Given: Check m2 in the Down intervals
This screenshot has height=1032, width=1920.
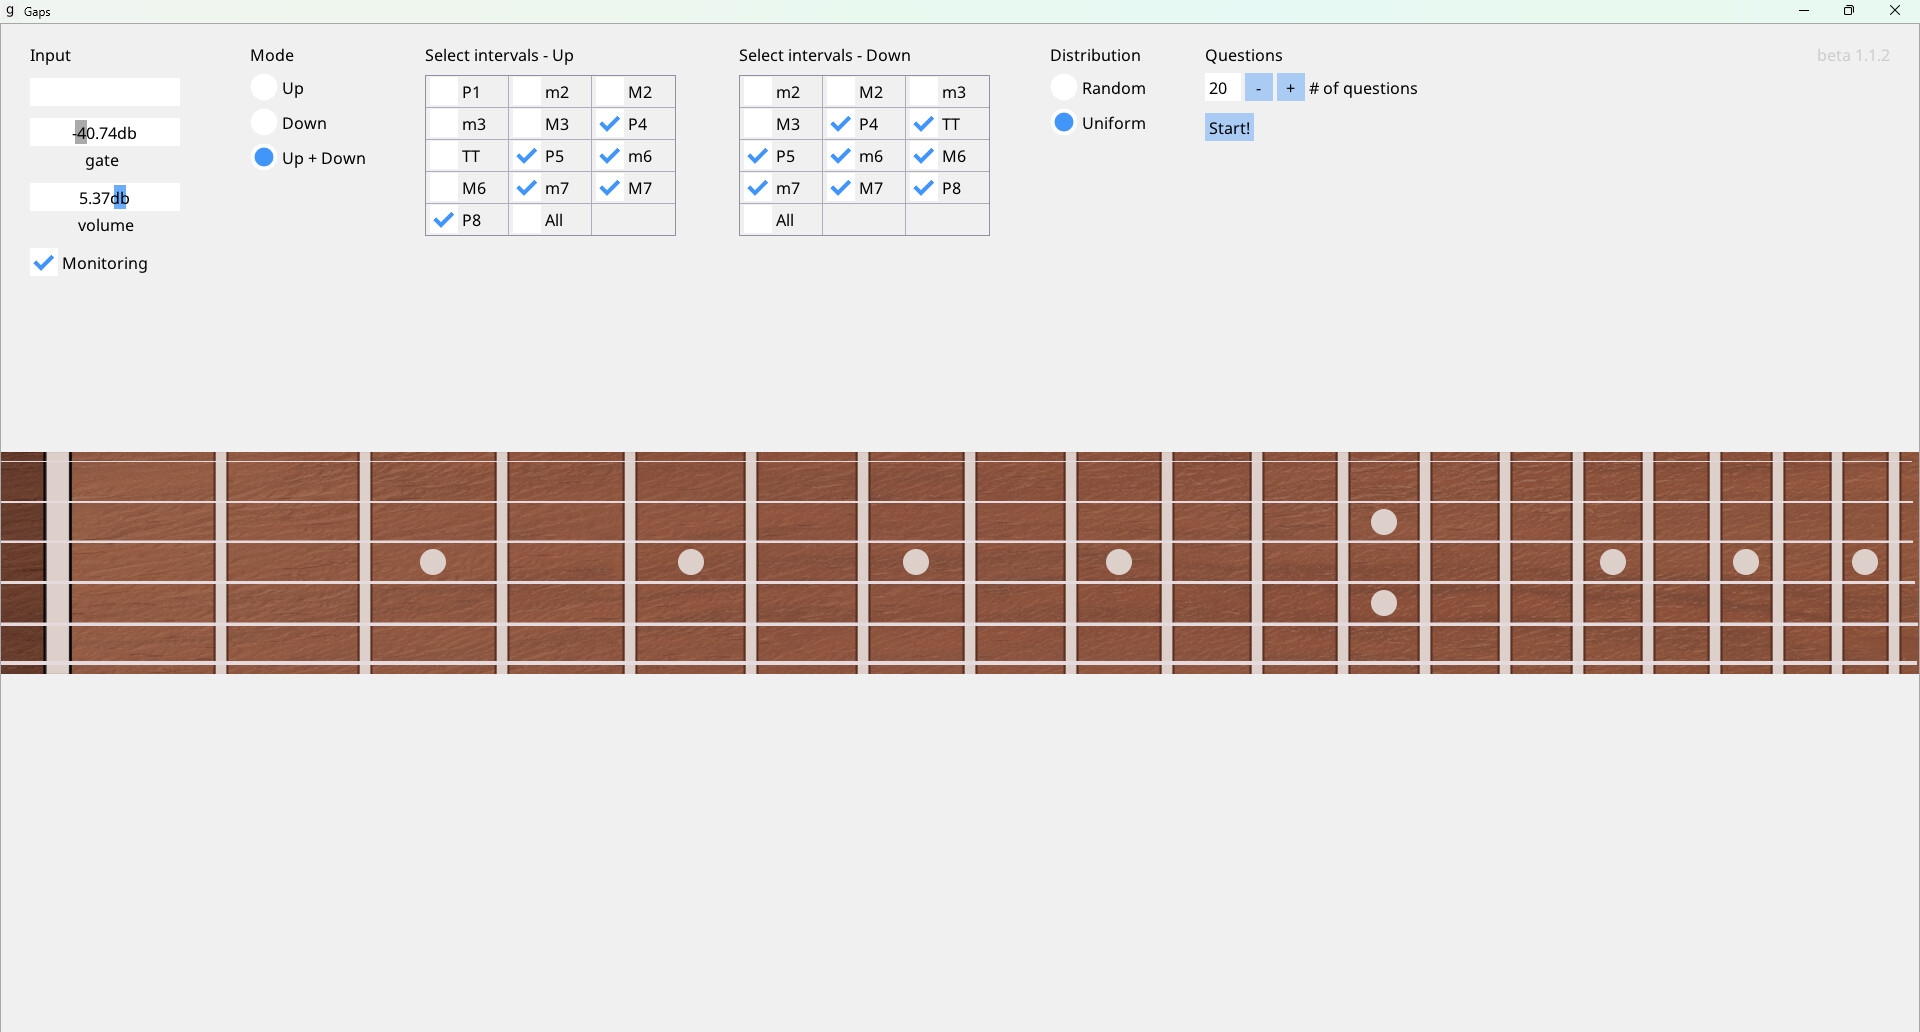Looking at the screenshot, I should pos(781,92).
